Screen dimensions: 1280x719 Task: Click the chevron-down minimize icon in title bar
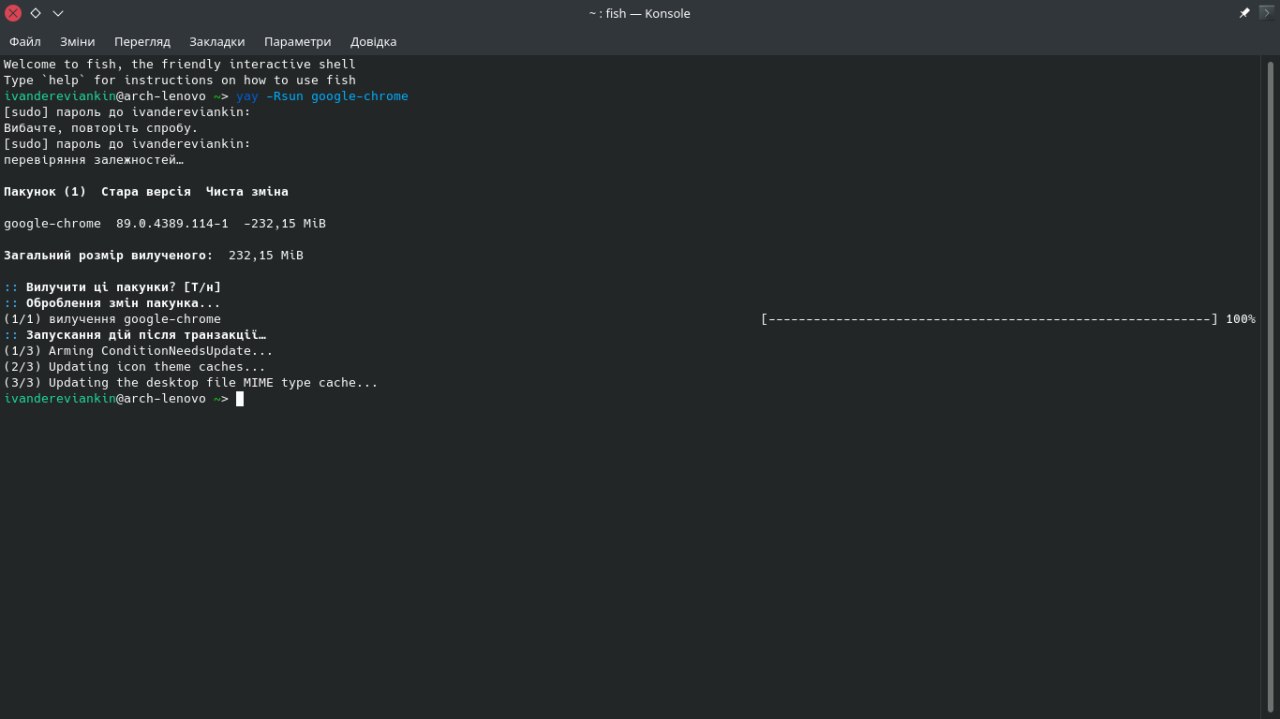tap(58, 13)
